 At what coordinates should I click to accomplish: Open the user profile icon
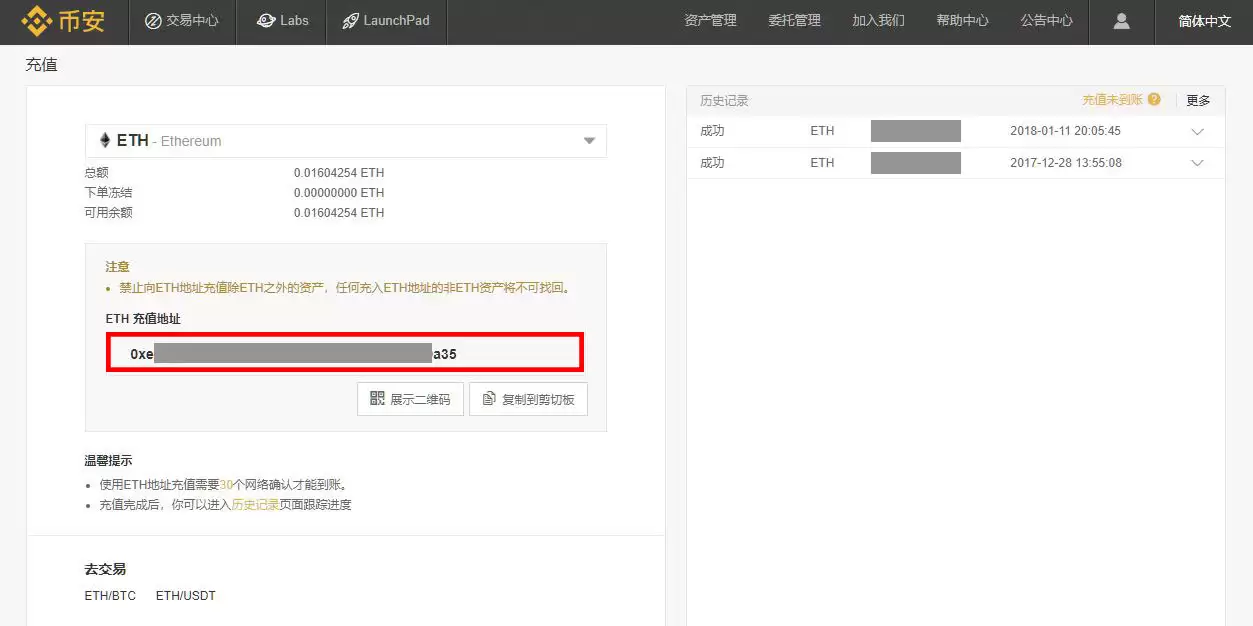1120,20
